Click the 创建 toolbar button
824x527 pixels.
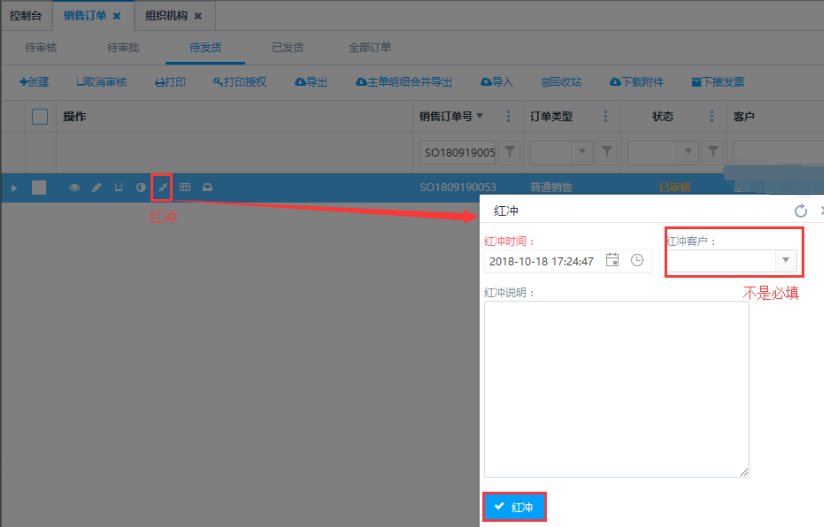tap(34, 82)
